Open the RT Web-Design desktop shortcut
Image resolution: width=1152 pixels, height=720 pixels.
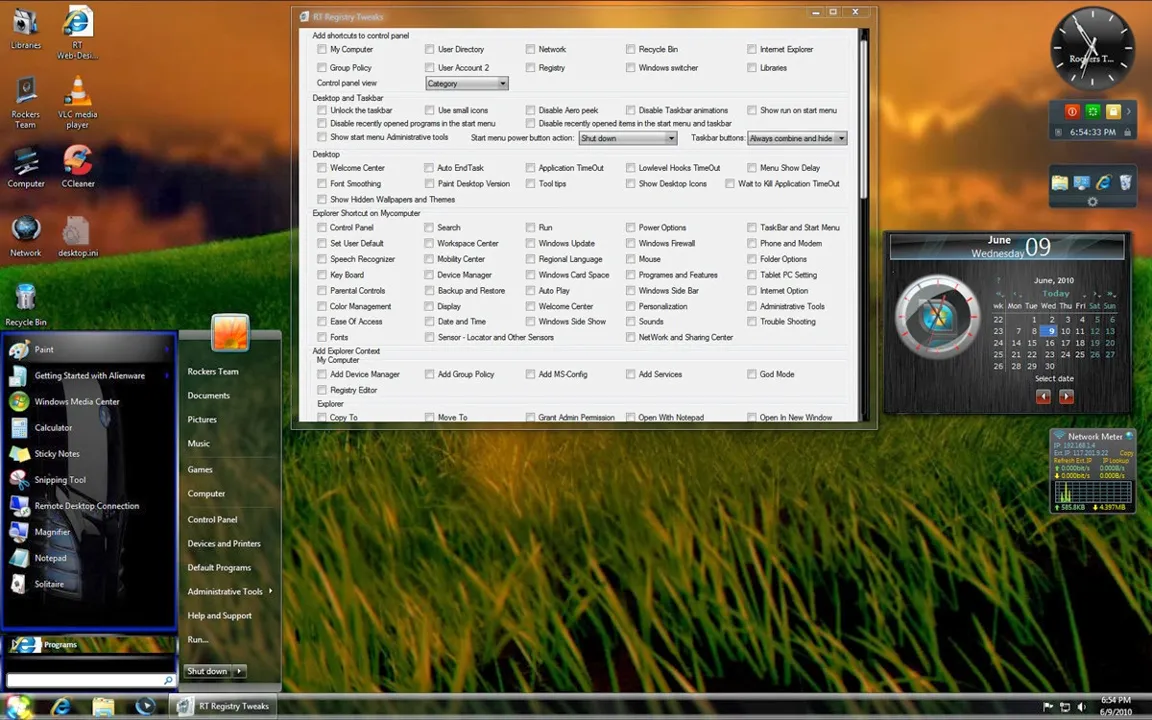pos(77,32)
